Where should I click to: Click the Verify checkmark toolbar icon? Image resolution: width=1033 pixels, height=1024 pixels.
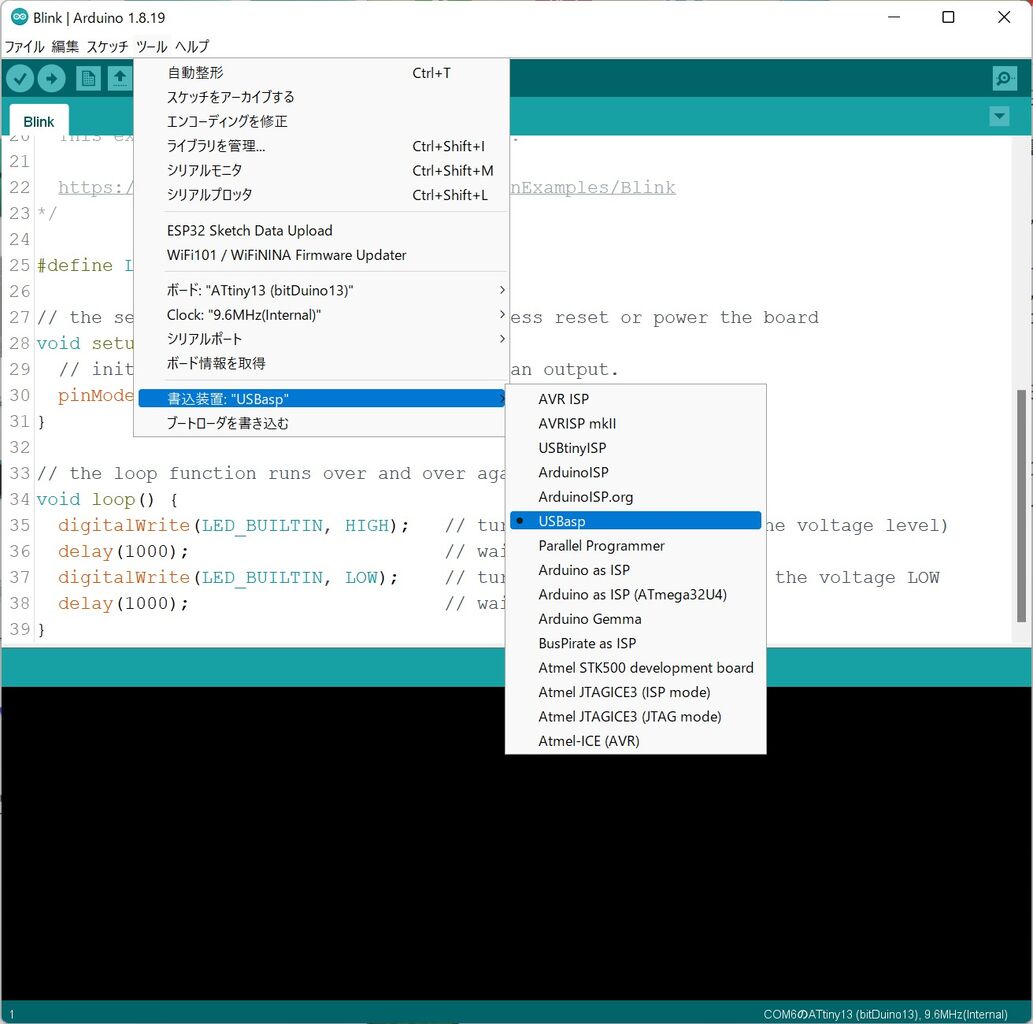[x=20, y=79]
